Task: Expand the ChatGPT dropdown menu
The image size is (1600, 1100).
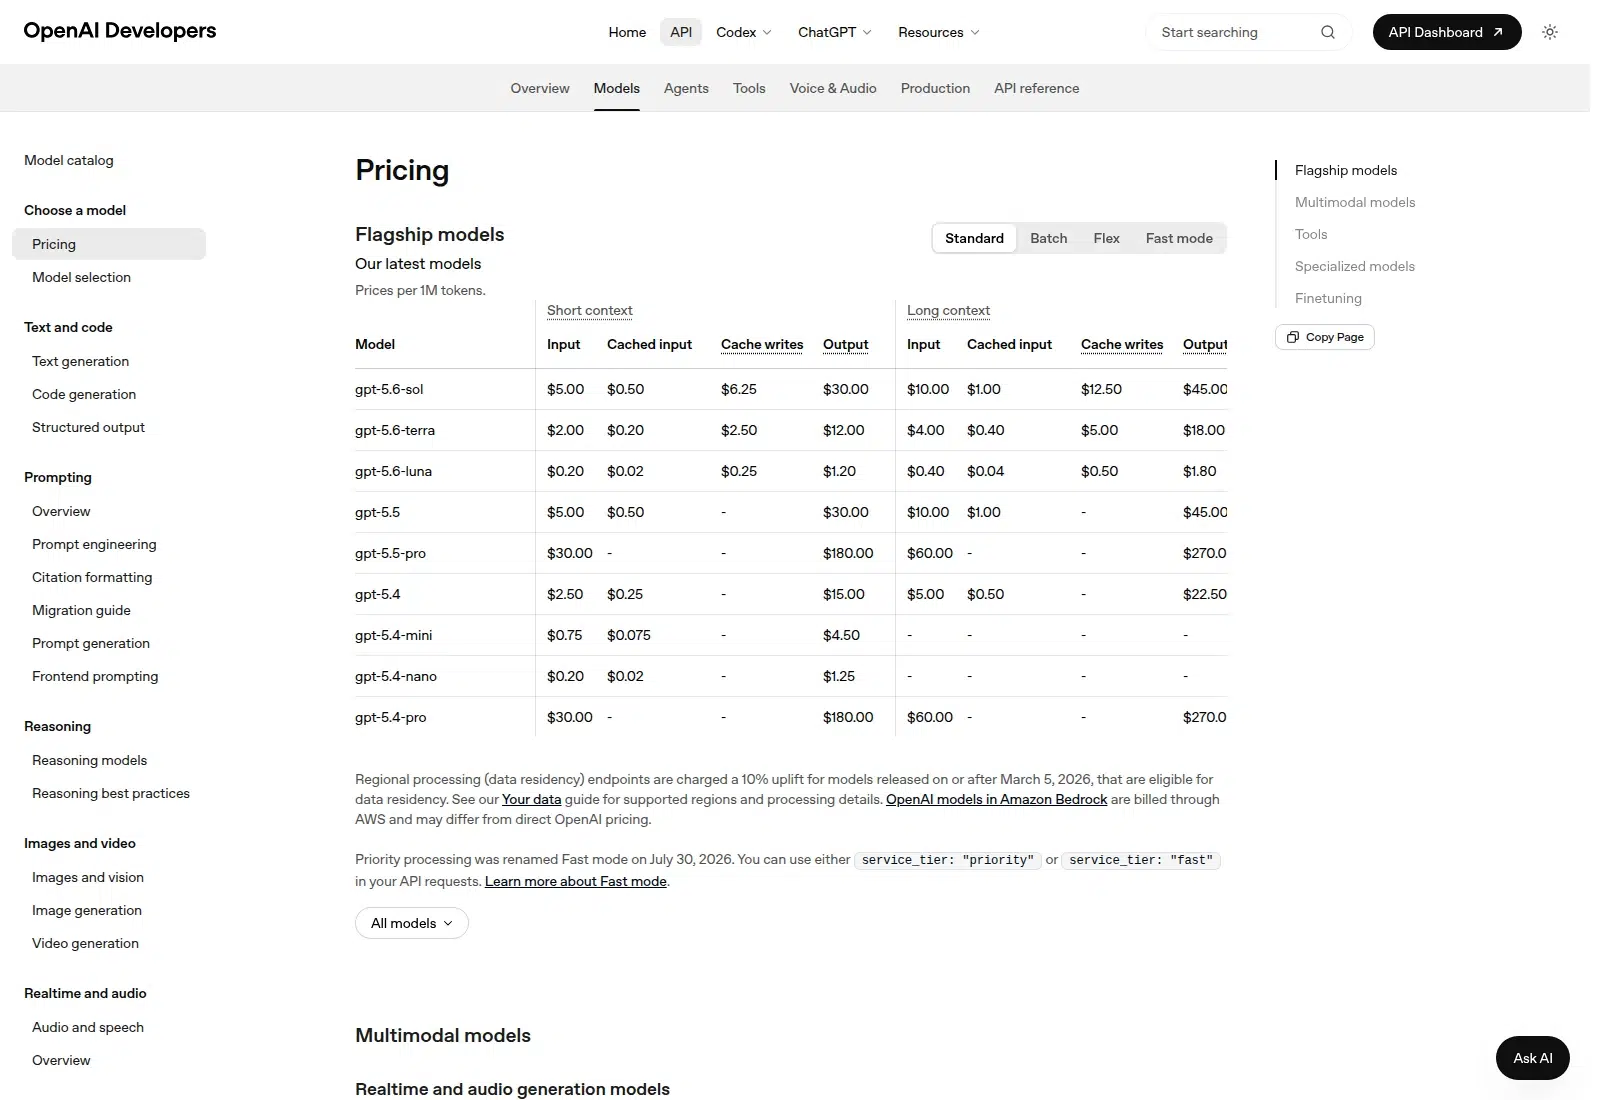Action: point(835,32)
